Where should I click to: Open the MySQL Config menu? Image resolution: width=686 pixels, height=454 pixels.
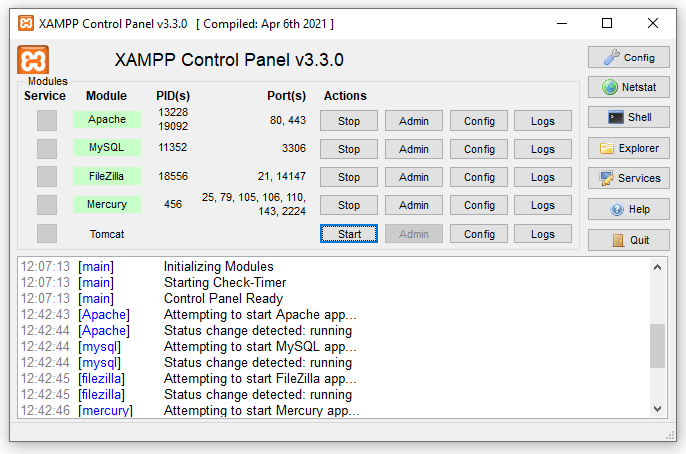(x=479, y=149)
